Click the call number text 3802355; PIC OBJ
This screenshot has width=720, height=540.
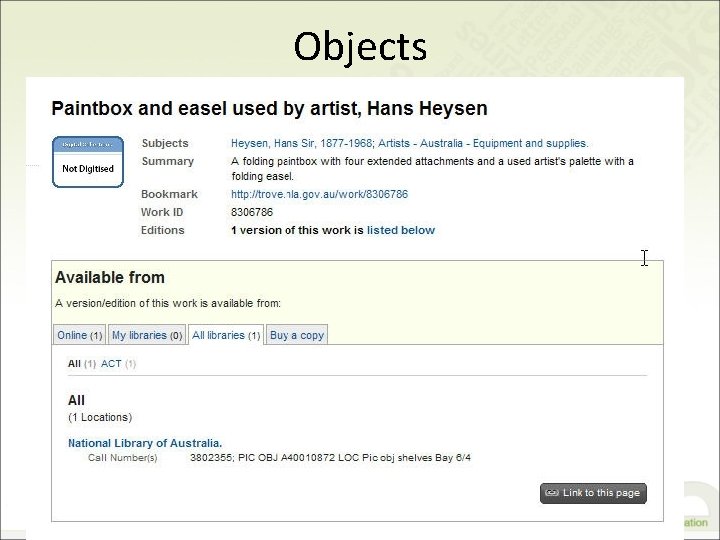click(x=330, y=458)
